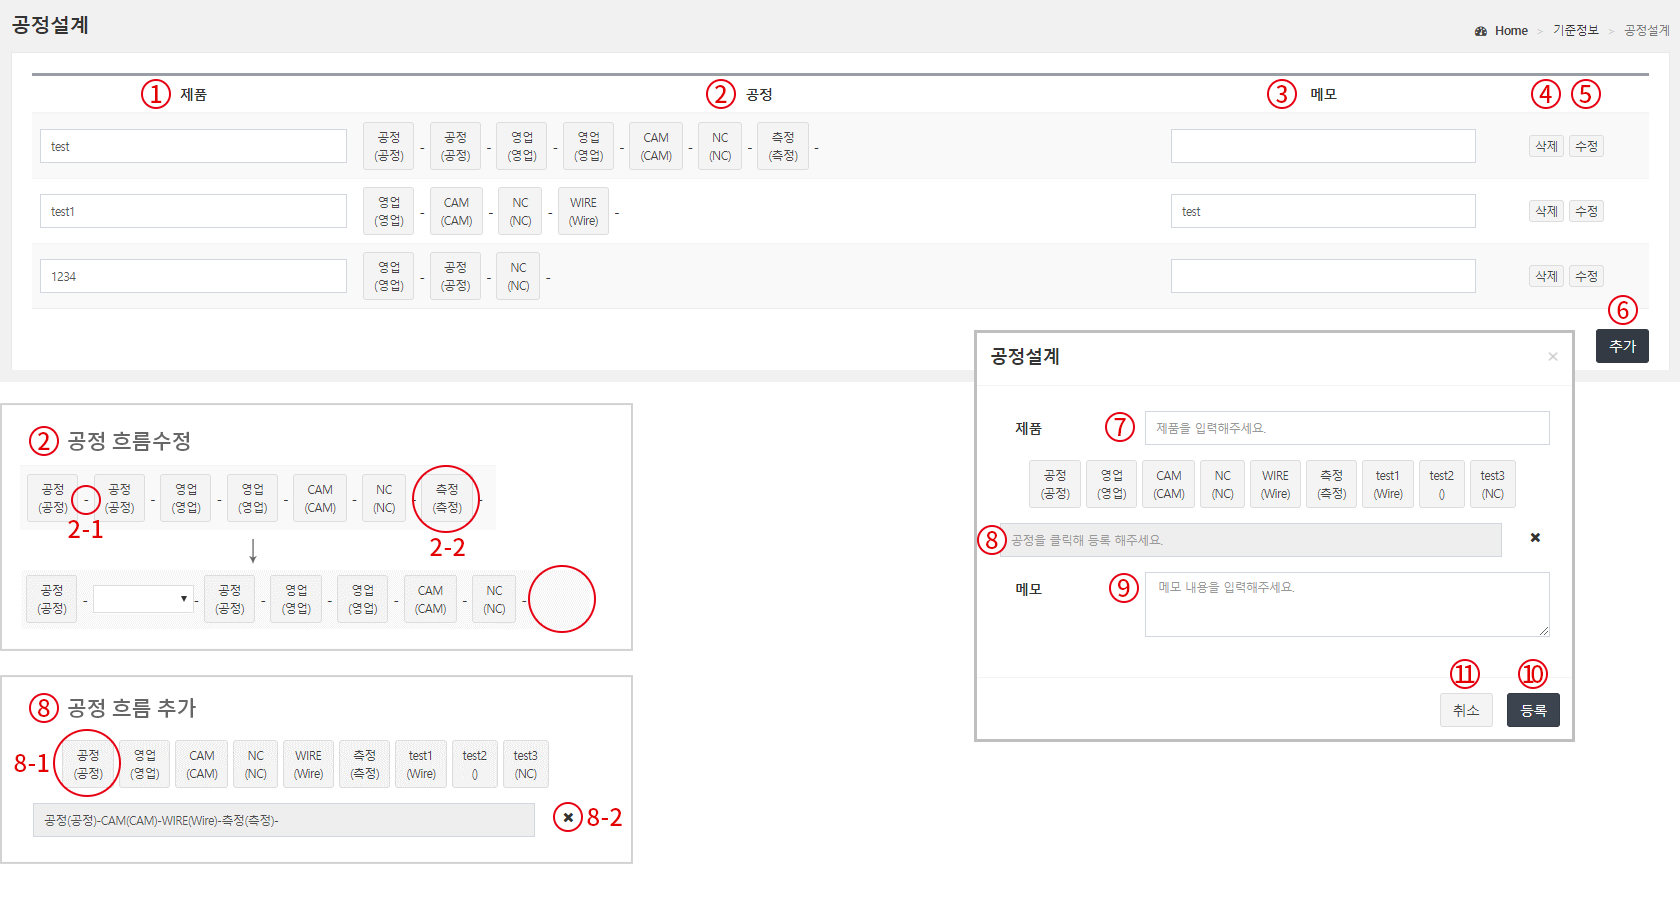Click the circled X in 공정 흐름 추가 panel

(568, 817)
